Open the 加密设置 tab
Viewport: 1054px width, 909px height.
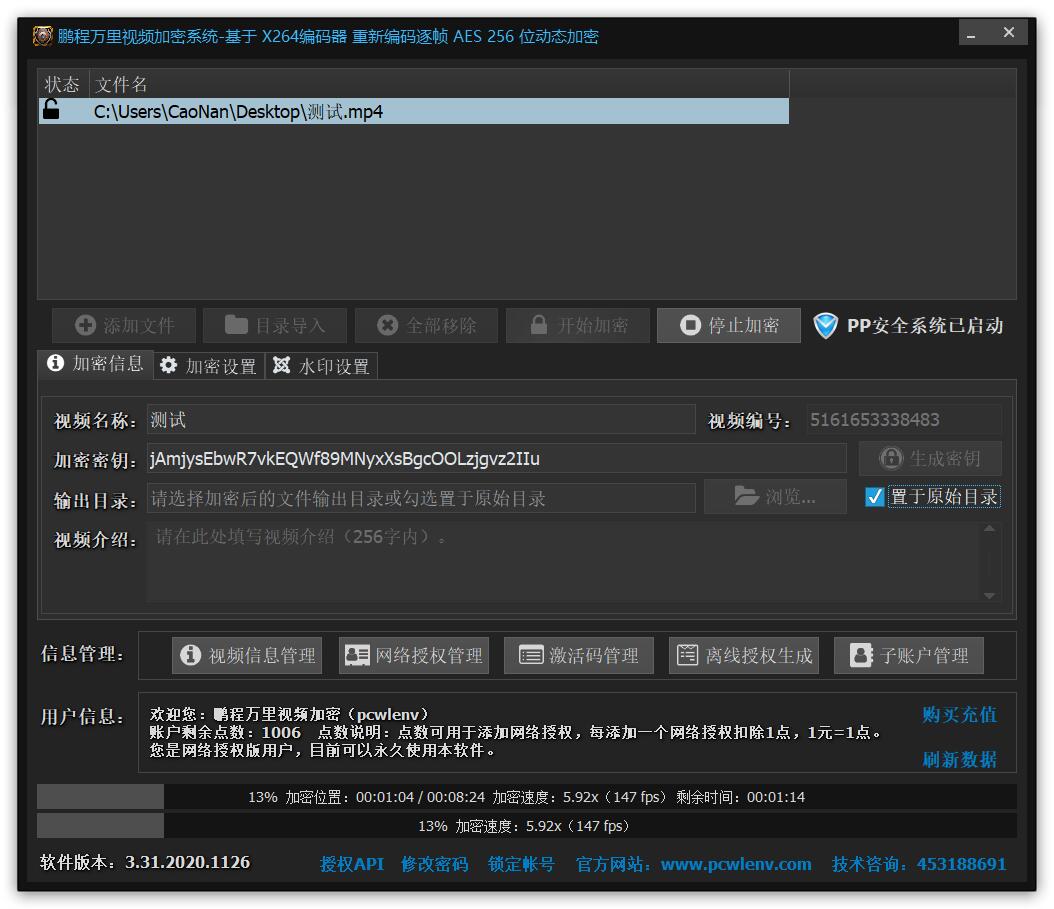tap(209, 366)
